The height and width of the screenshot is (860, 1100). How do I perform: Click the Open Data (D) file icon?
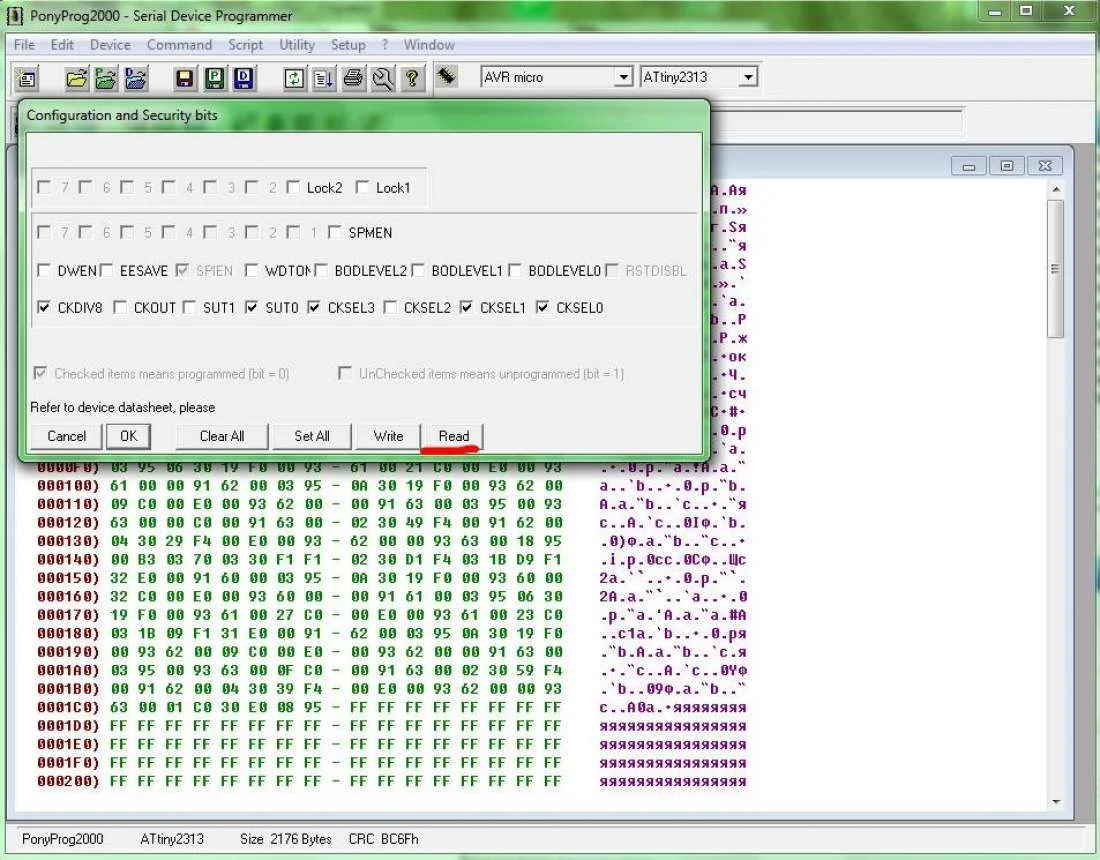point(135,79)
